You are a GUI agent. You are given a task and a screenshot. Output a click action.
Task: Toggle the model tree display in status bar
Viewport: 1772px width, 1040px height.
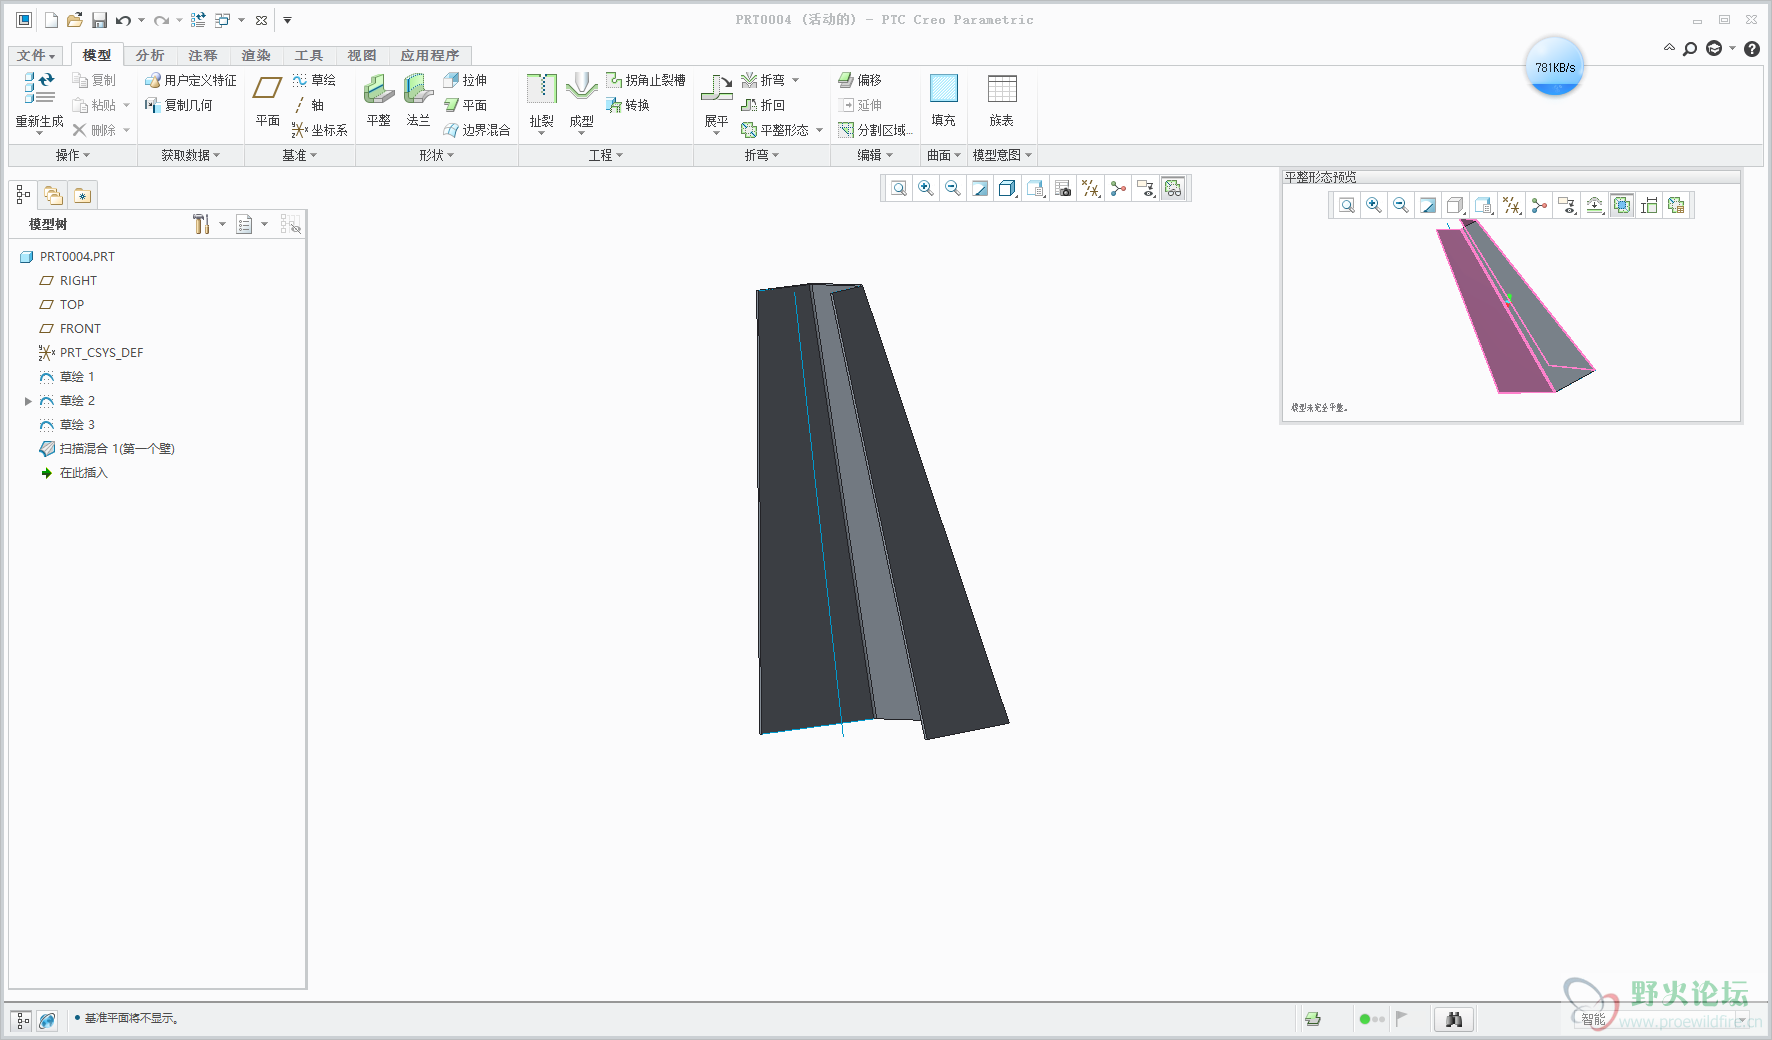22,1020
